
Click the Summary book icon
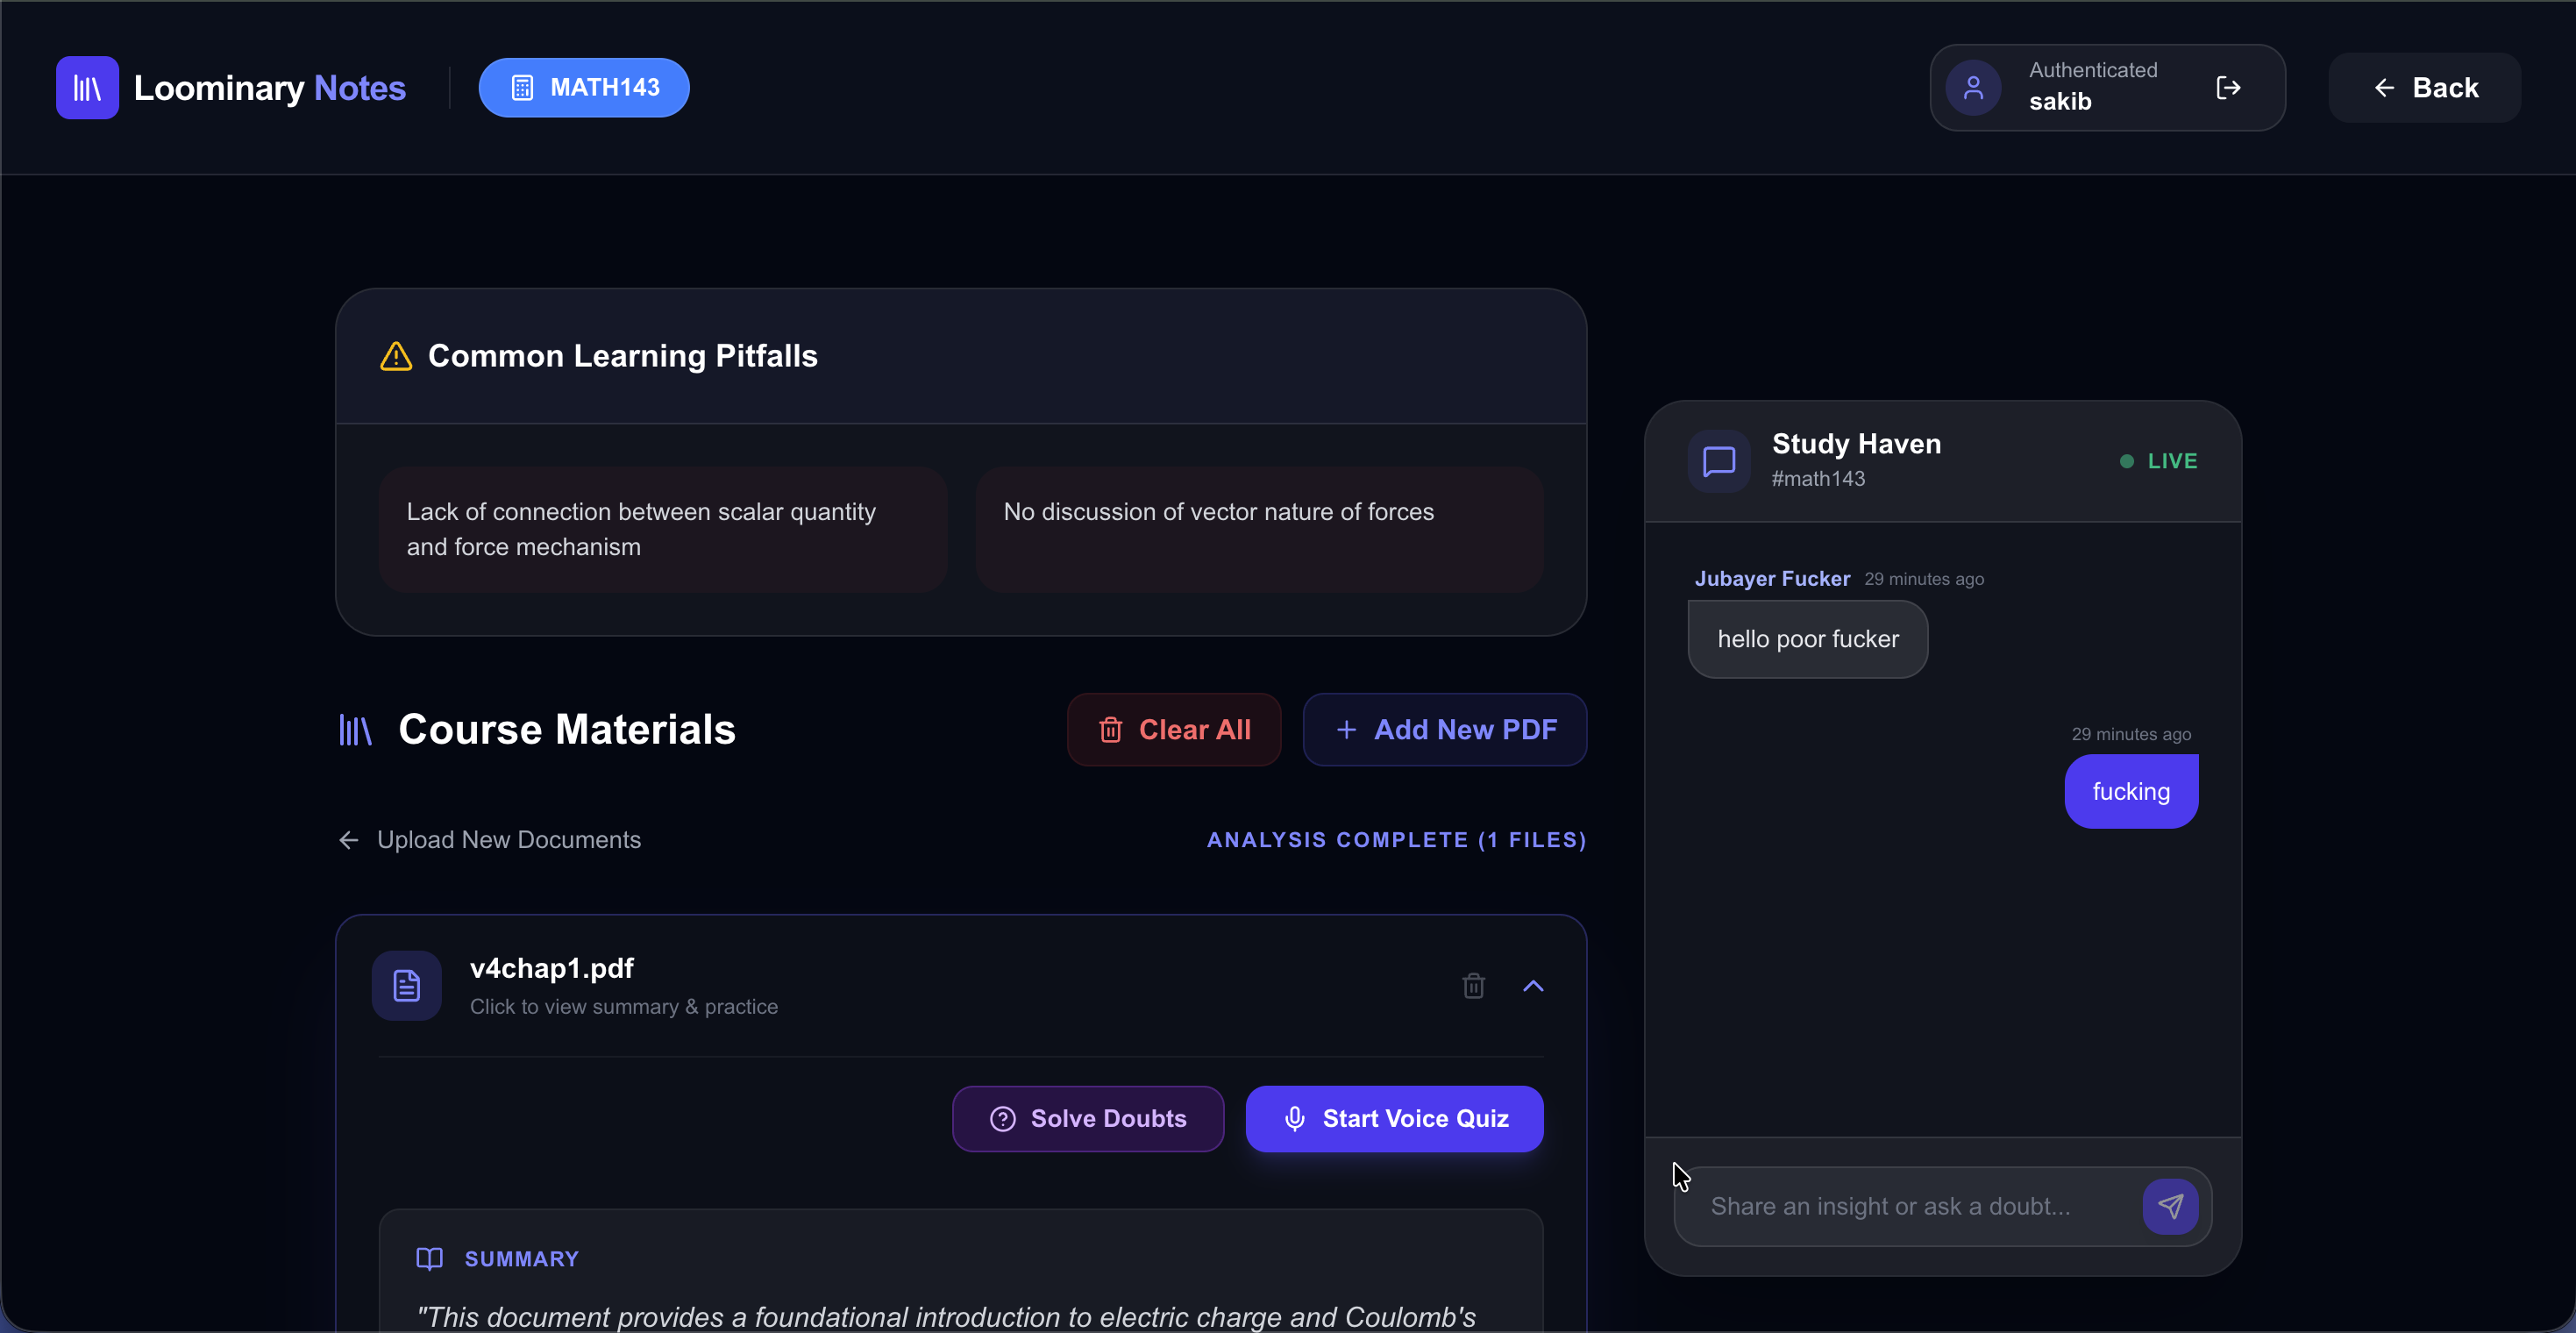[x=429, y=1259]
